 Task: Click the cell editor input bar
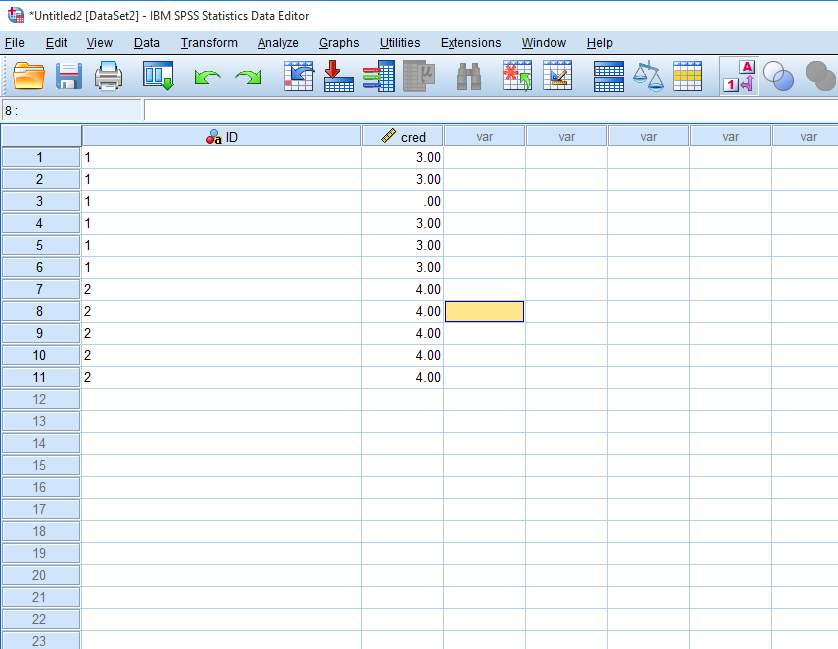pyautogui.click(x=490, y=110)
